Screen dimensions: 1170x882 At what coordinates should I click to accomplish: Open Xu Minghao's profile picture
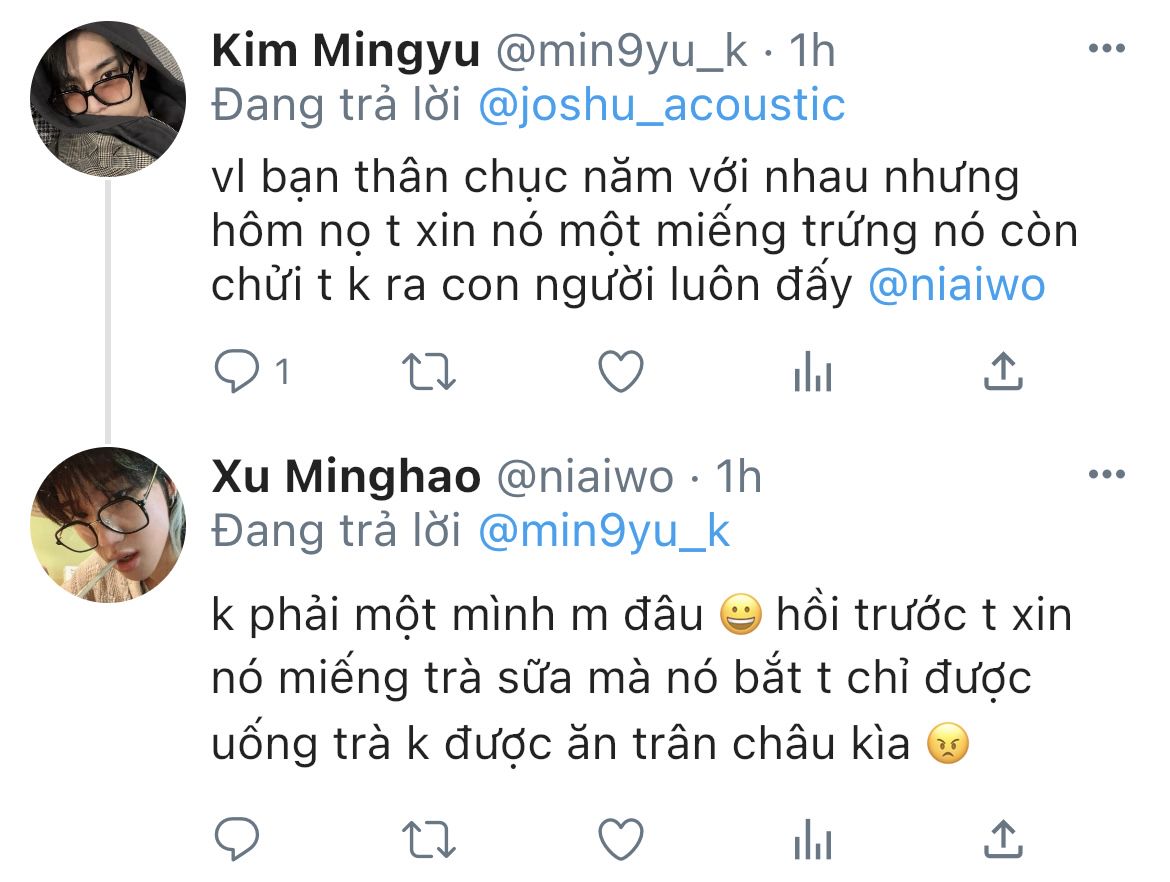tap(107, 525)
